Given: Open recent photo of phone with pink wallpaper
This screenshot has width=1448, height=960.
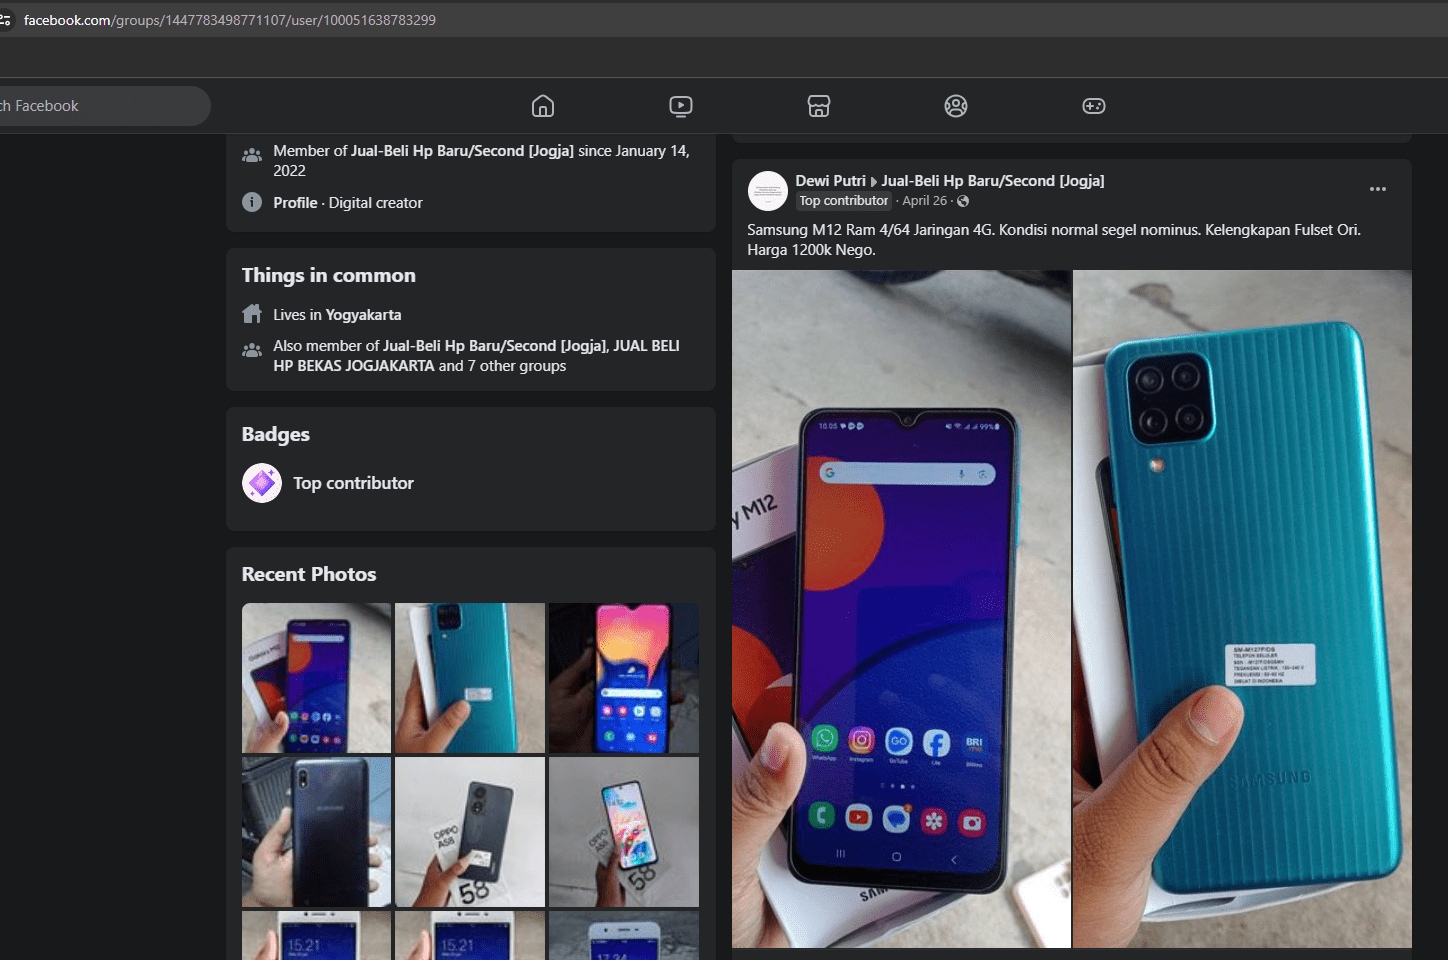Looking at the screenshot, I should [624, 678].
